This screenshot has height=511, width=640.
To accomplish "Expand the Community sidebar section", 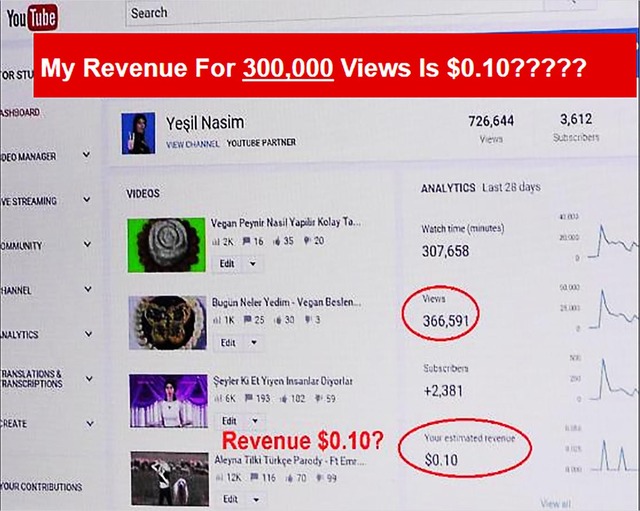I will coord(87,245).
